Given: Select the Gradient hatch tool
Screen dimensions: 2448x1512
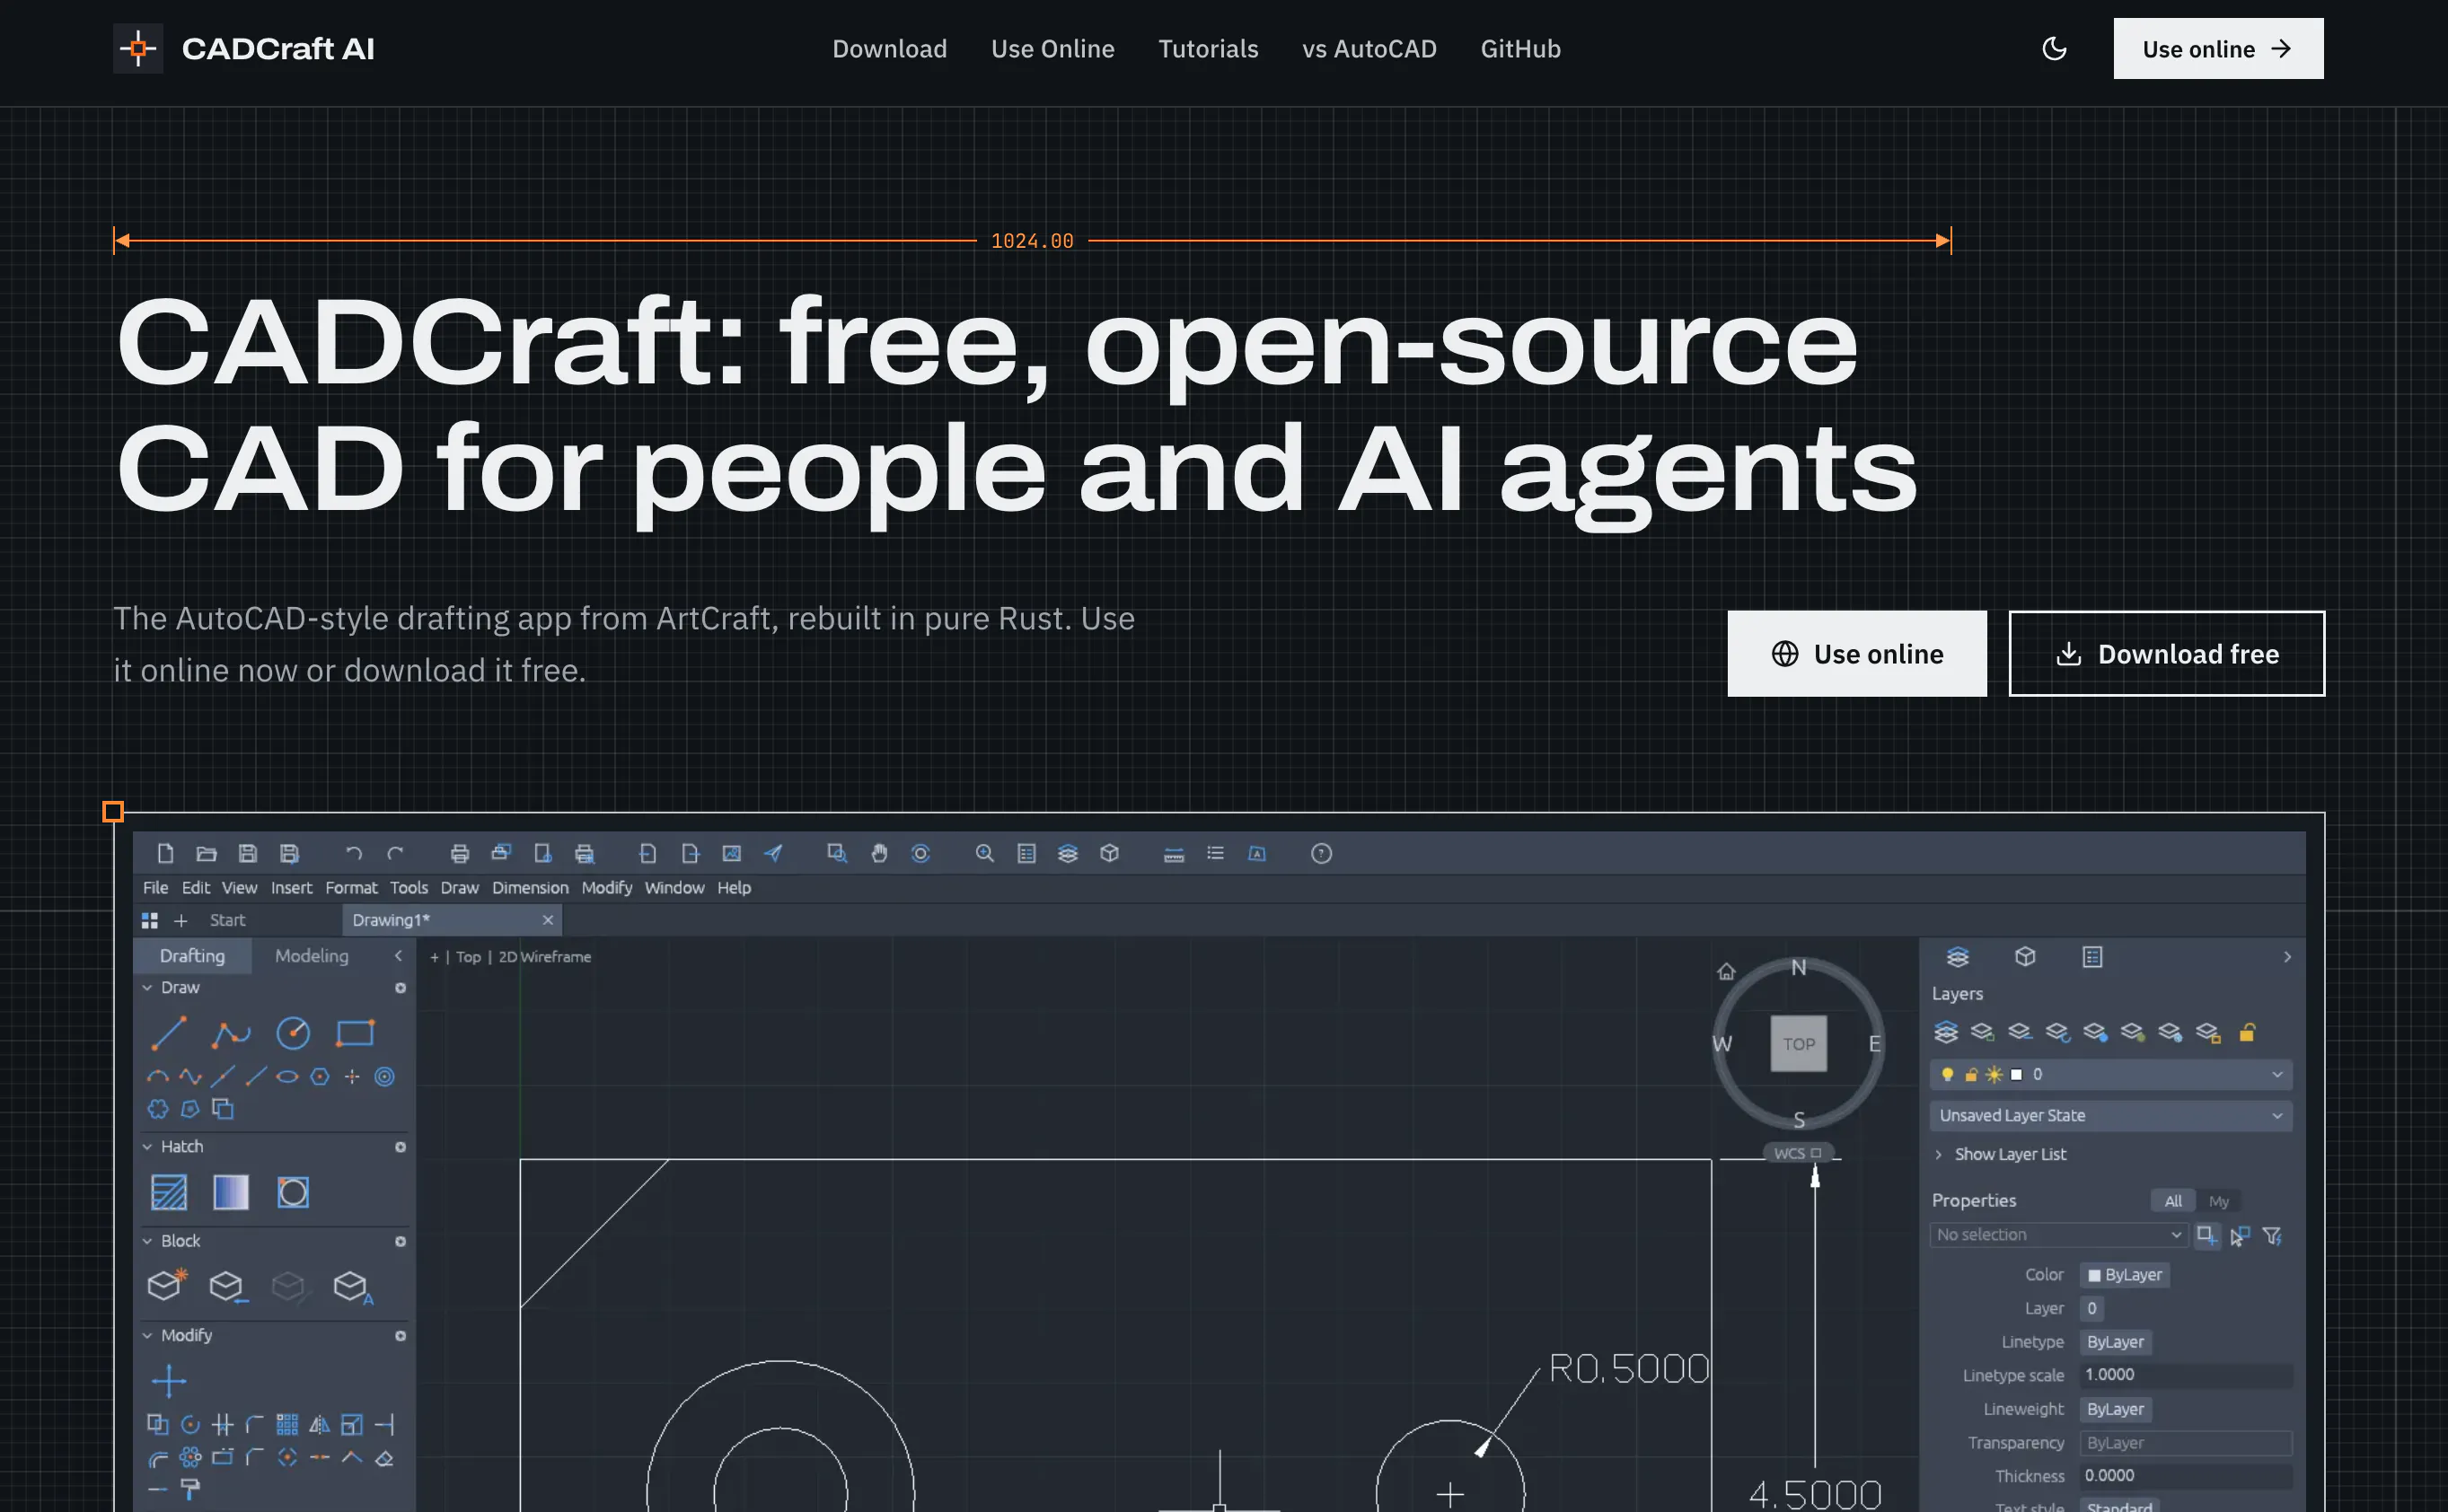Looking at the screenshot, I should coord(231,1192).
